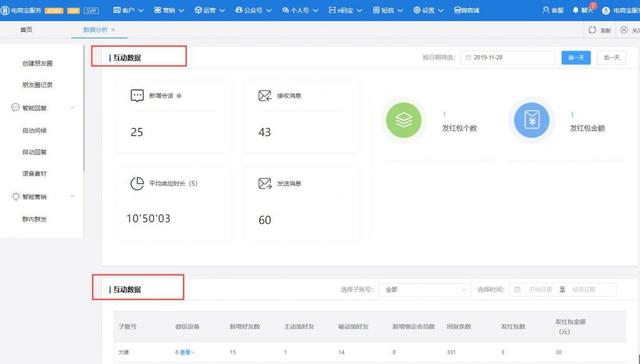Open the 设置 gear menu in top bar
The height and width of the screenshot is (364, 640).
tap(428, 10)
